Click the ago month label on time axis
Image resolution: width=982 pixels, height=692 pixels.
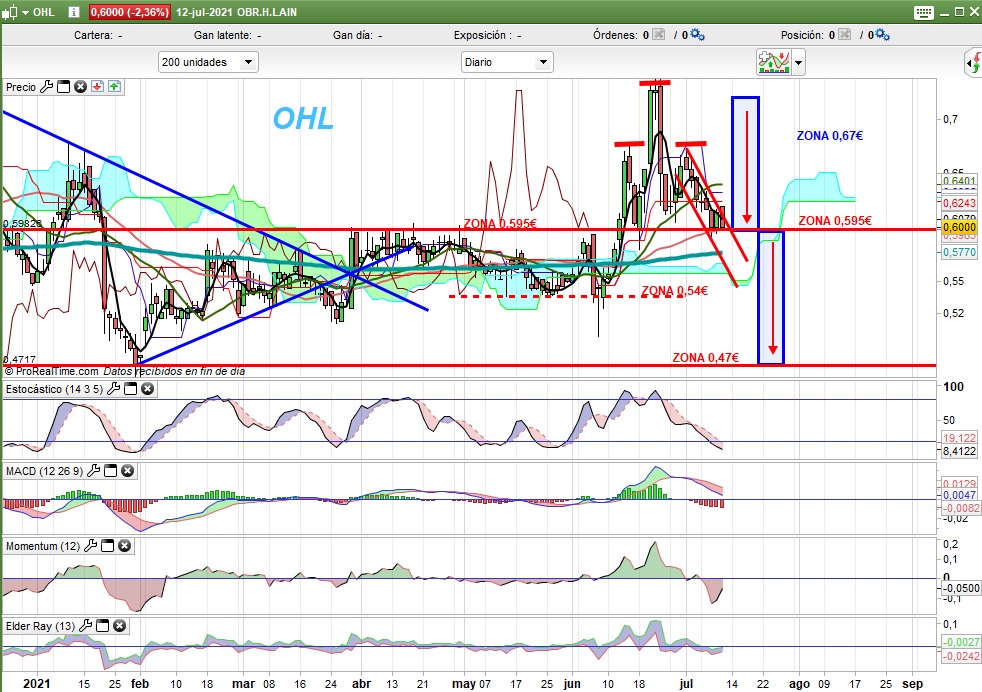tap(799, 684)
